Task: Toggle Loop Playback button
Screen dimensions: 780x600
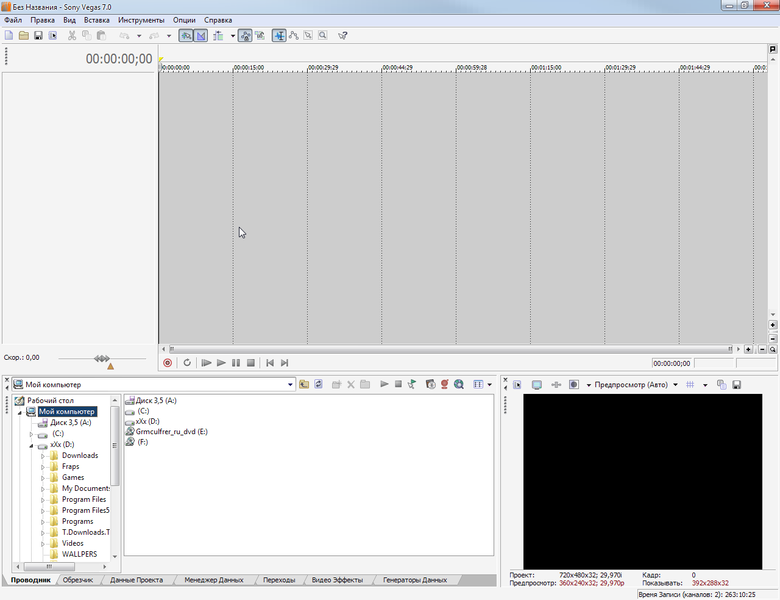Action: pos(187,363)
